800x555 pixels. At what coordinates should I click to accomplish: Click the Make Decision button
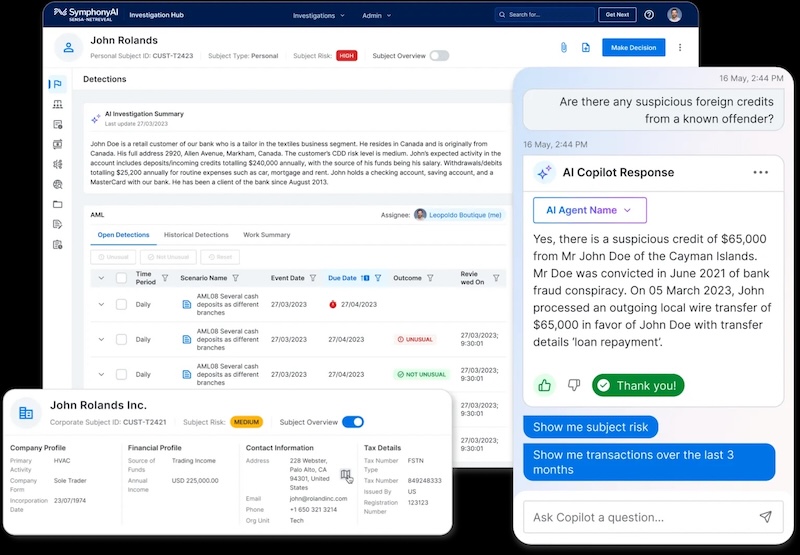pyautogui.click(x=633, y=47)
